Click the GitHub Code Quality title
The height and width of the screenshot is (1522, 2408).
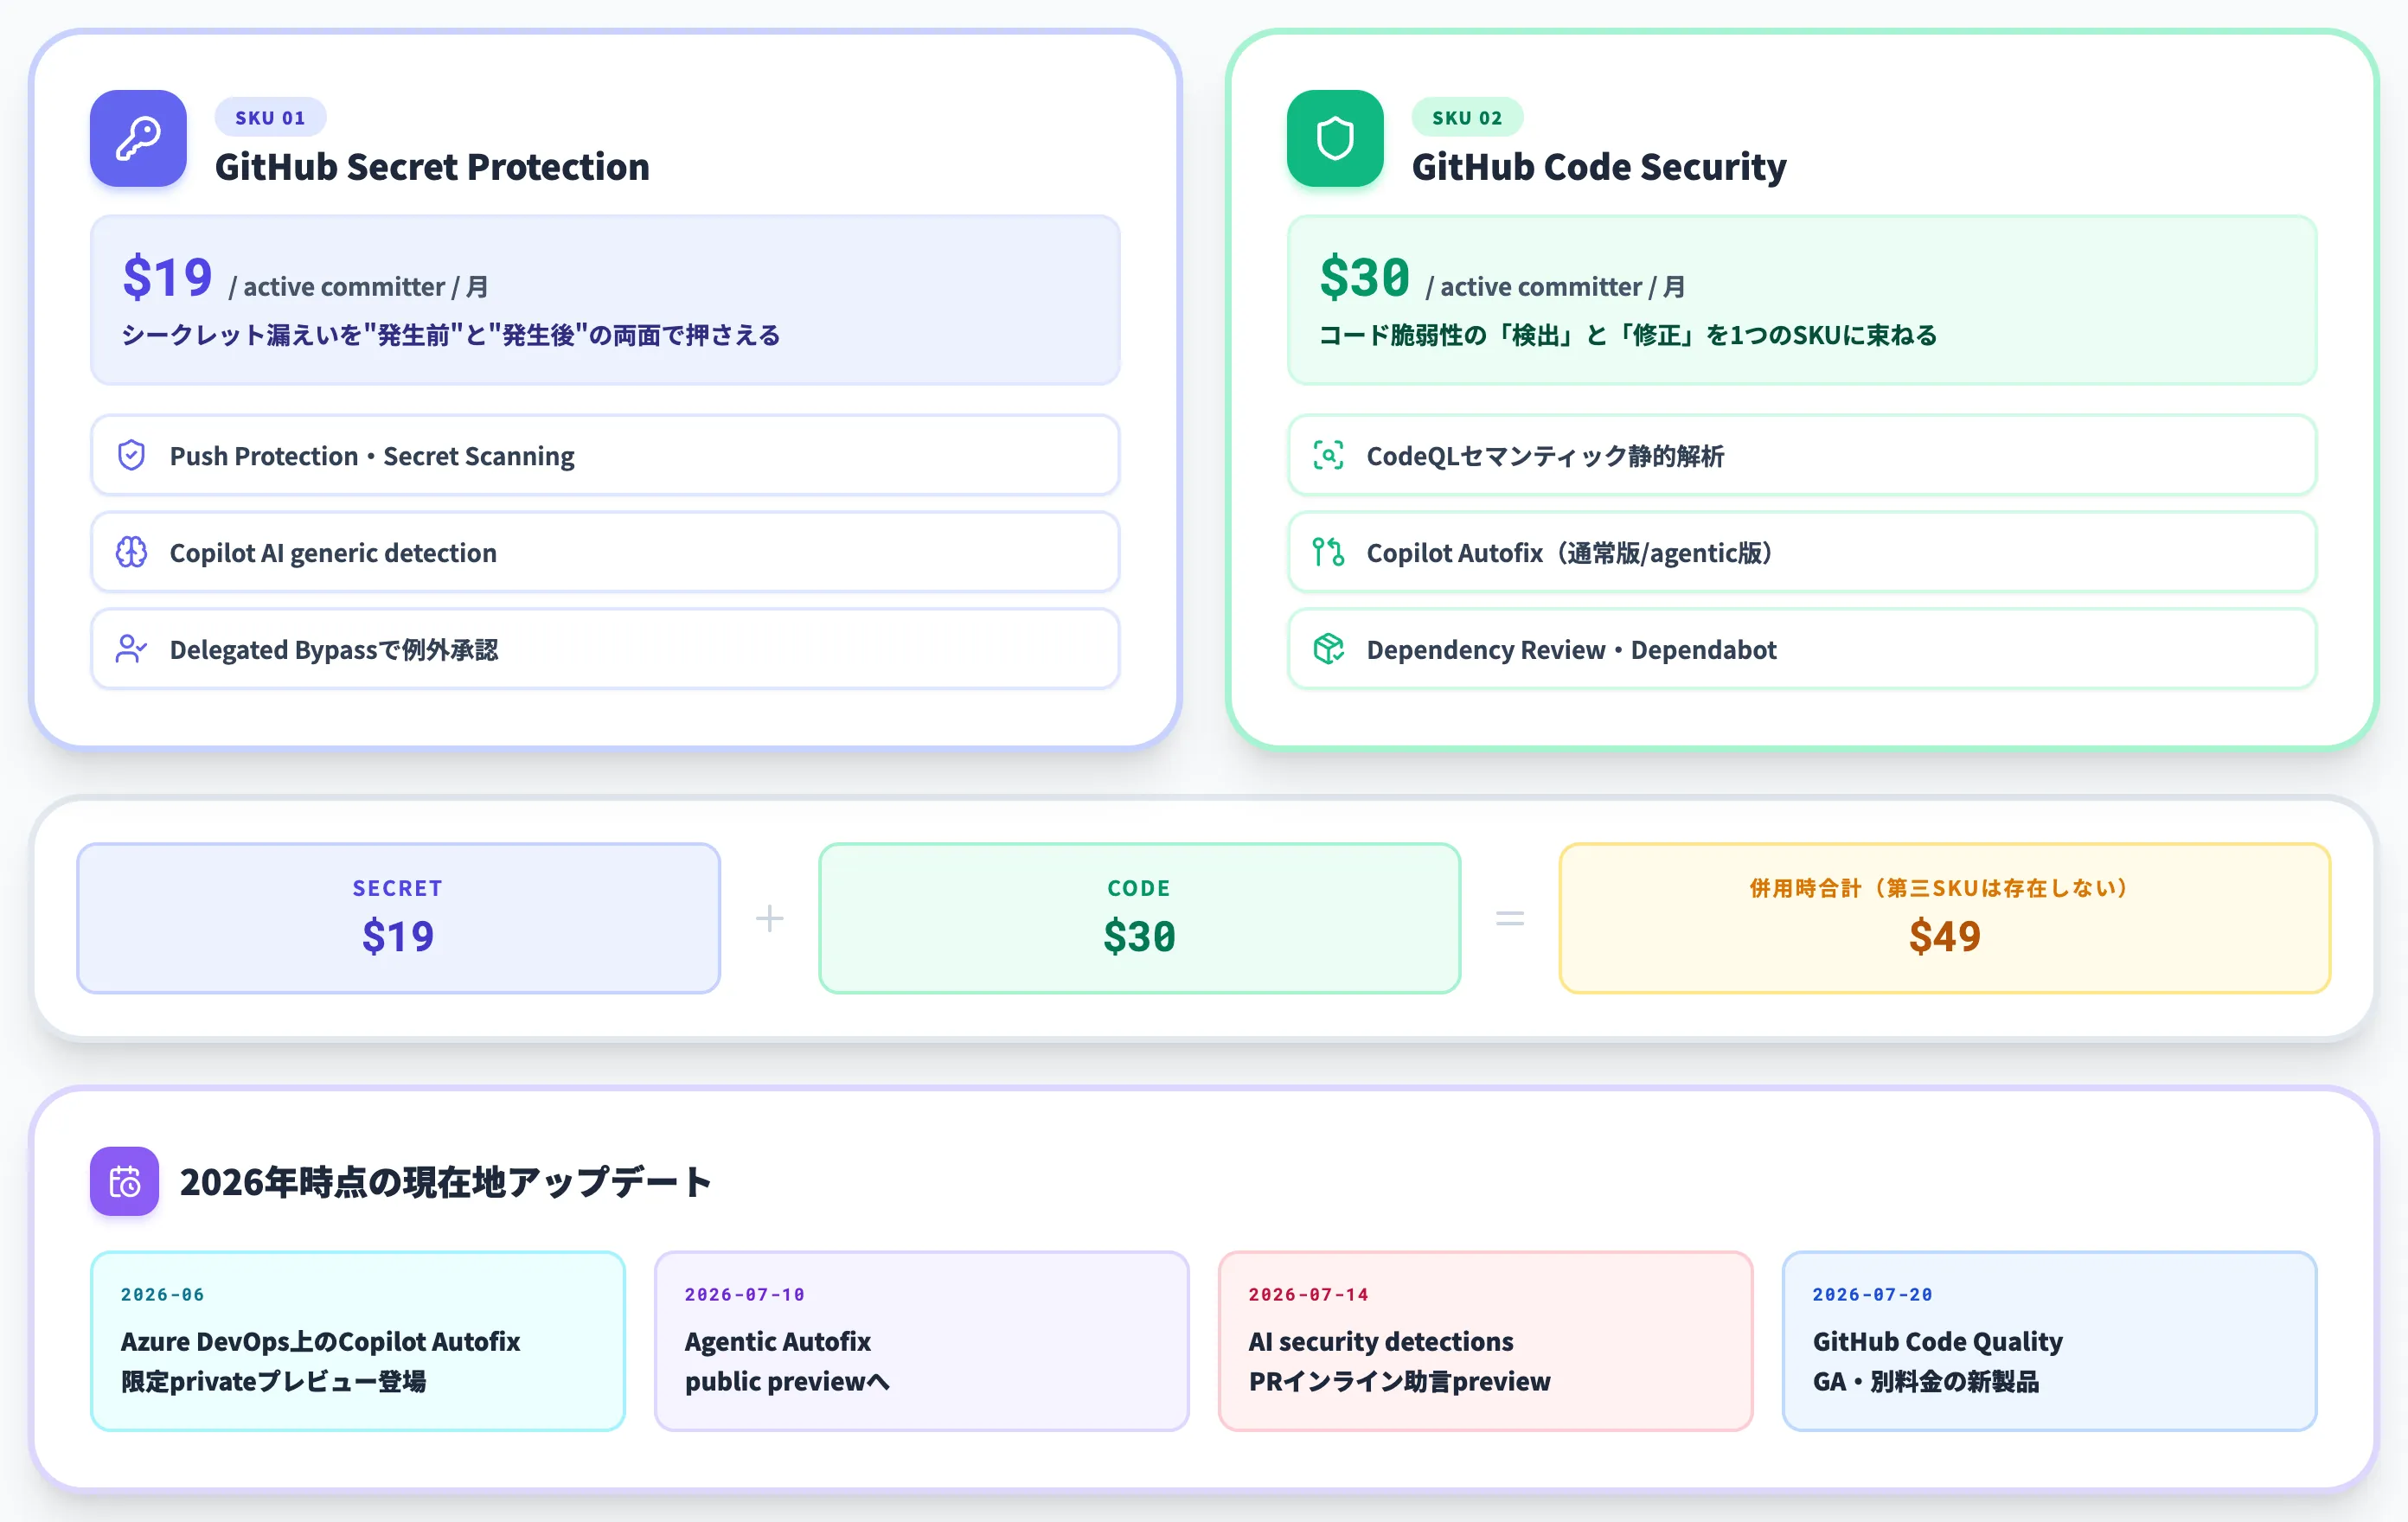coord(1938,1342)
